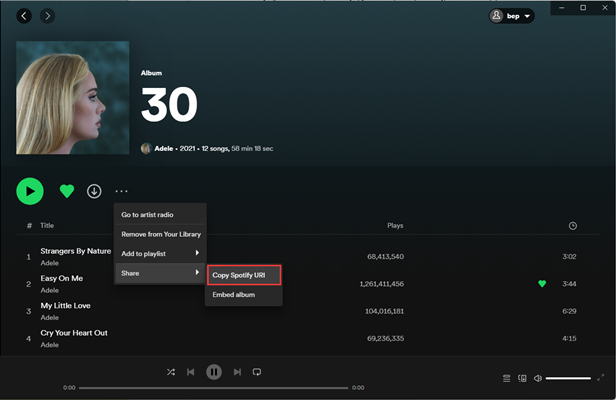Viewport: 616px width, 400px height.
Task: Download the album with the arrow icon
Action: (x=94, y=191)
